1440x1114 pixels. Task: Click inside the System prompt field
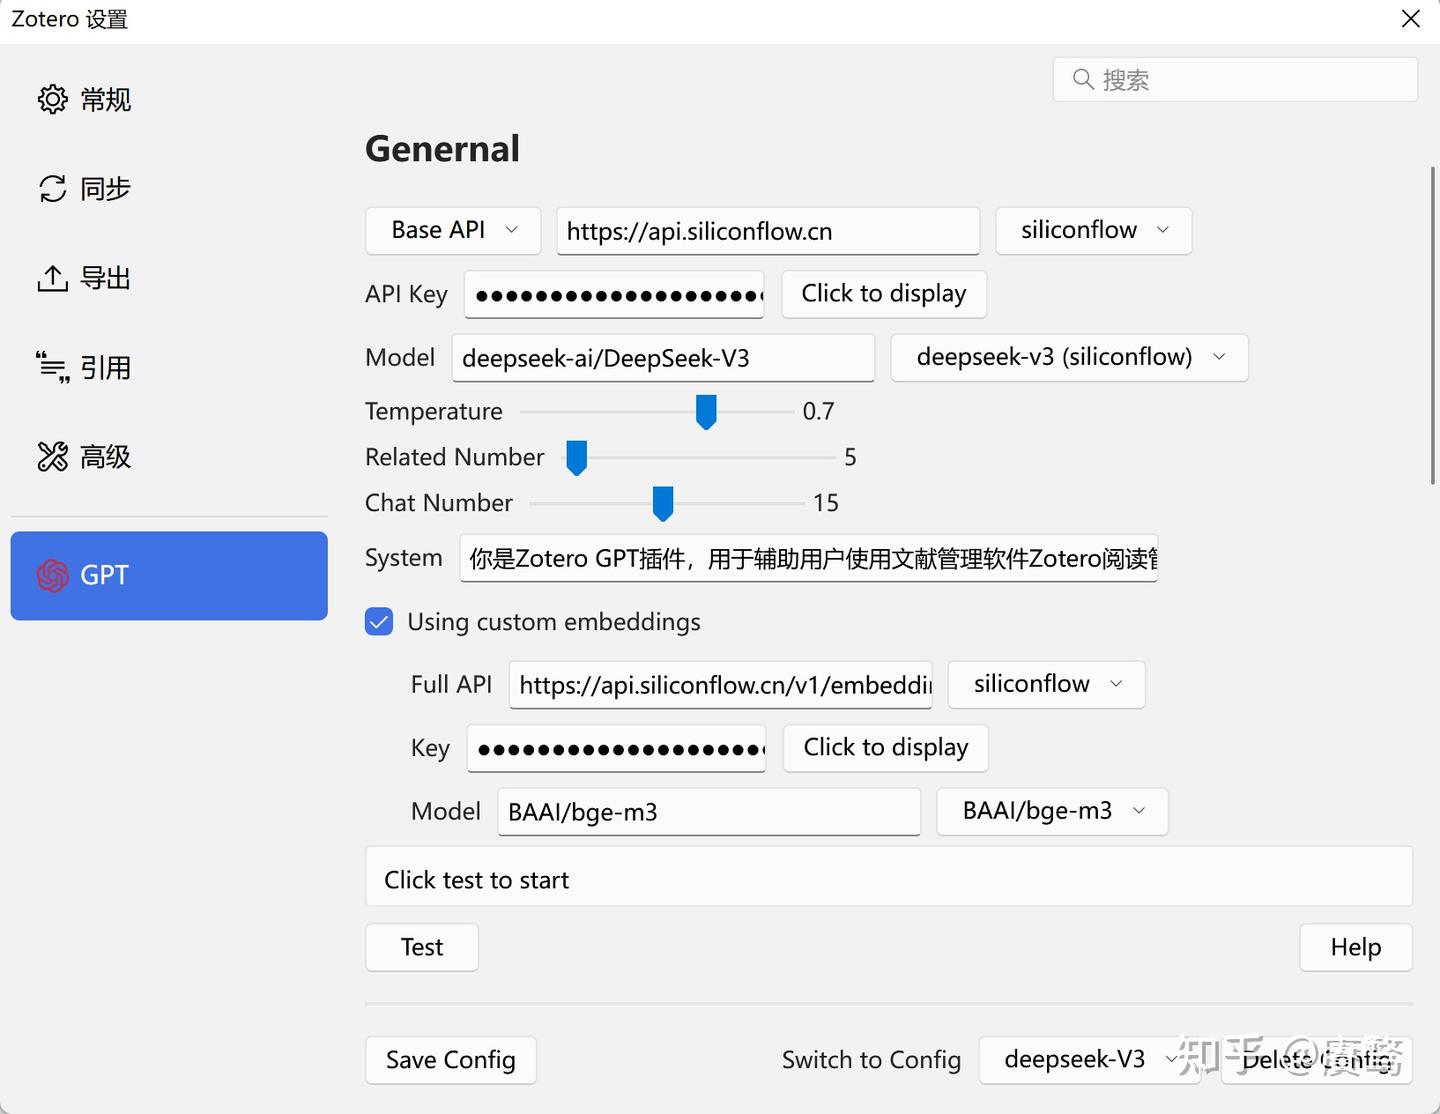point(808,558)
